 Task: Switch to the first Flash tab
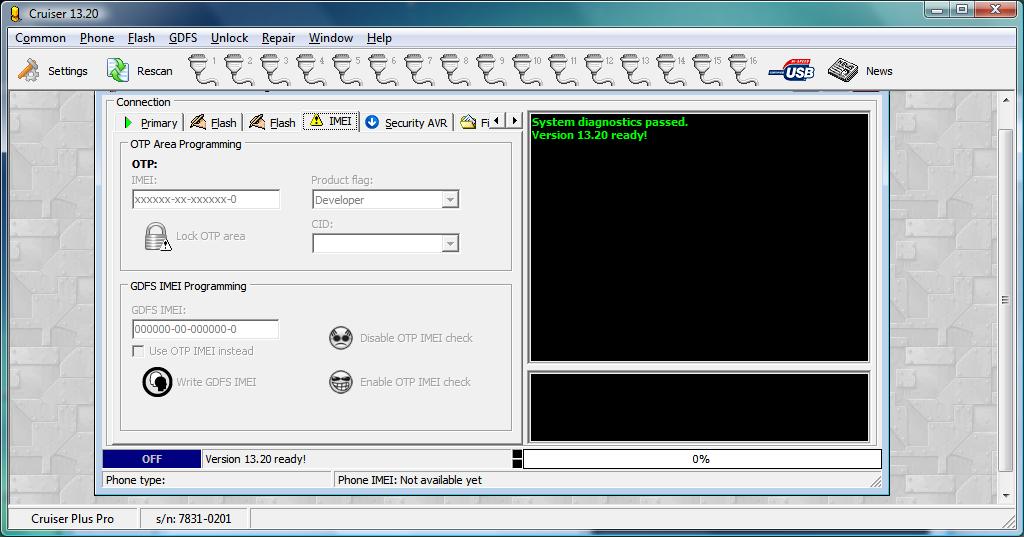pyautogui.click(x=213, y=123)
